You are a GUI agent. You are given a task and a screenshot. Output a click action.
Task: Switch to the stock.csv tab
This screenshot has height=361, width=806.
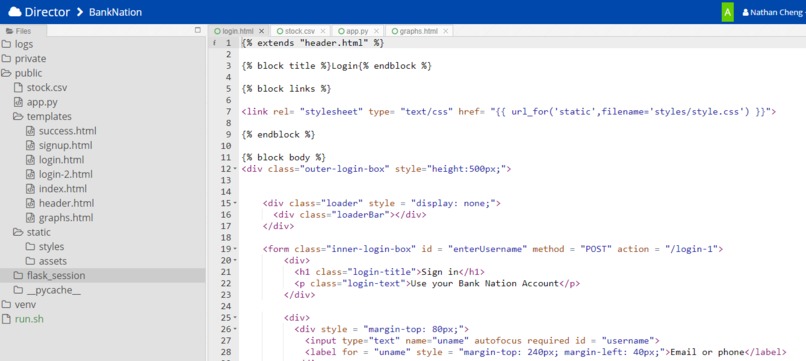click(300, 31)
